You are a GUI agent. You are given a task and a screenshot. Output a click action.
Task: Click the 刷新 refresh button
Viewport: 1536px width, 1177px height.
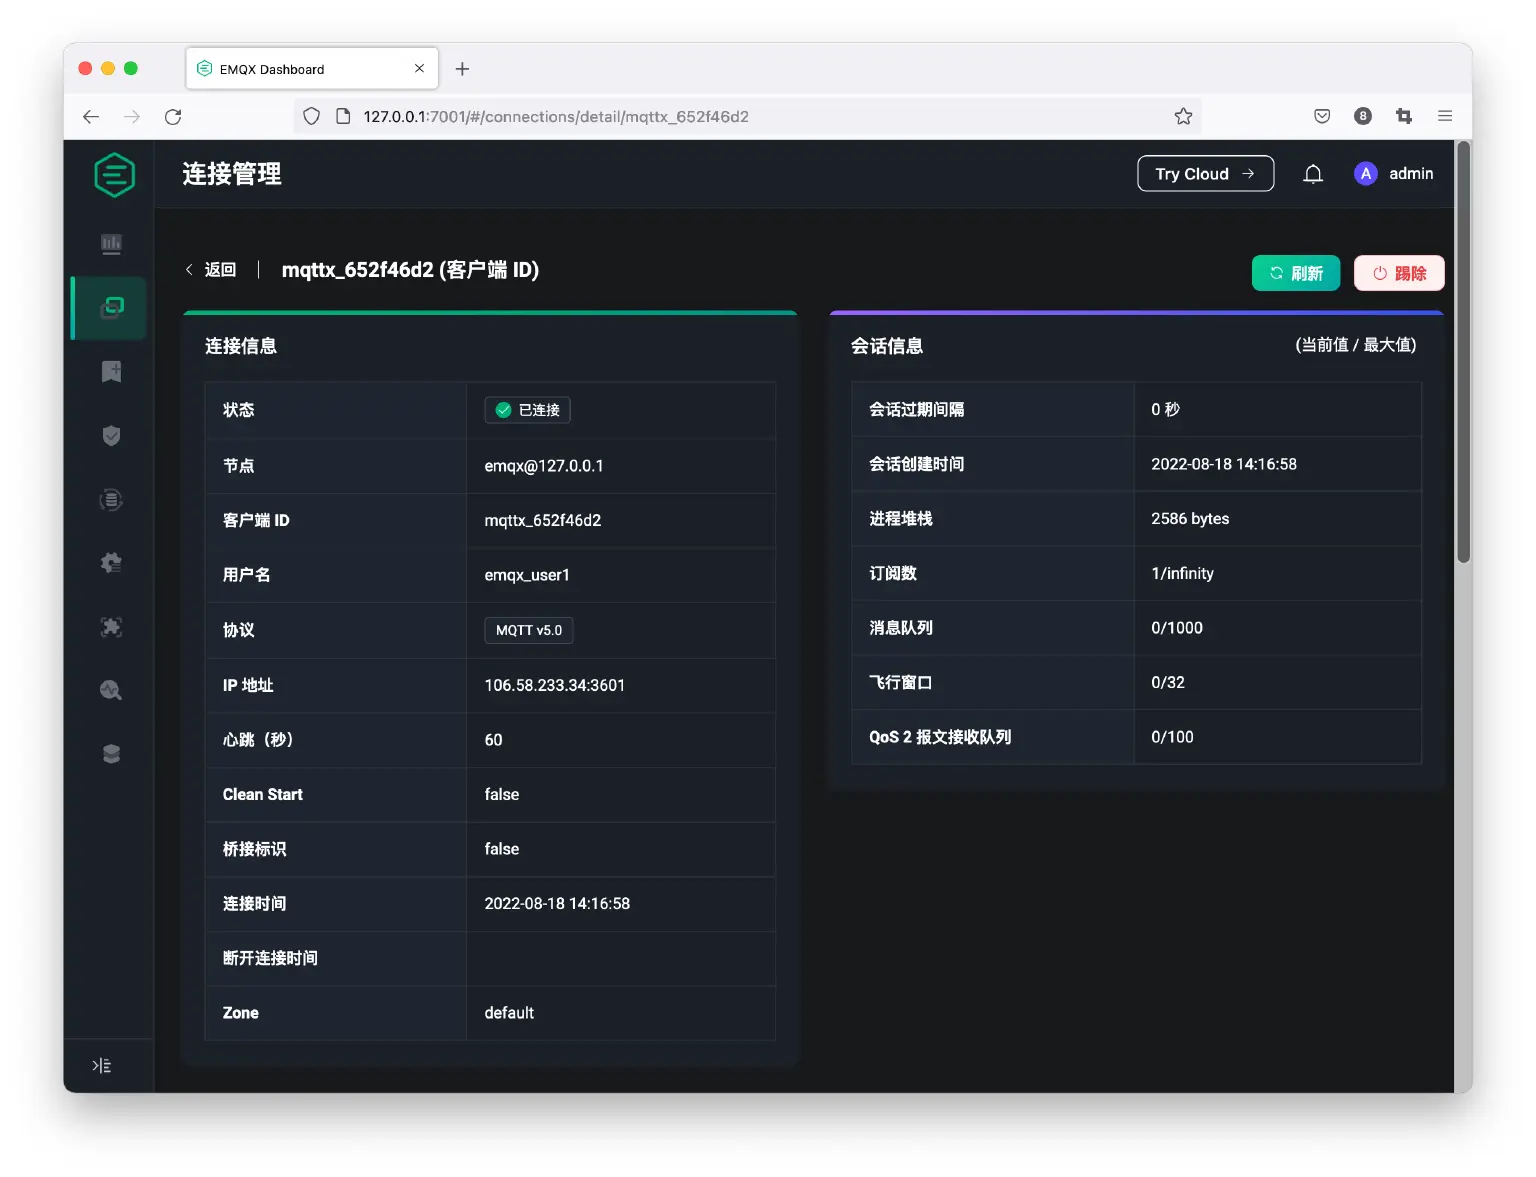1296,273
